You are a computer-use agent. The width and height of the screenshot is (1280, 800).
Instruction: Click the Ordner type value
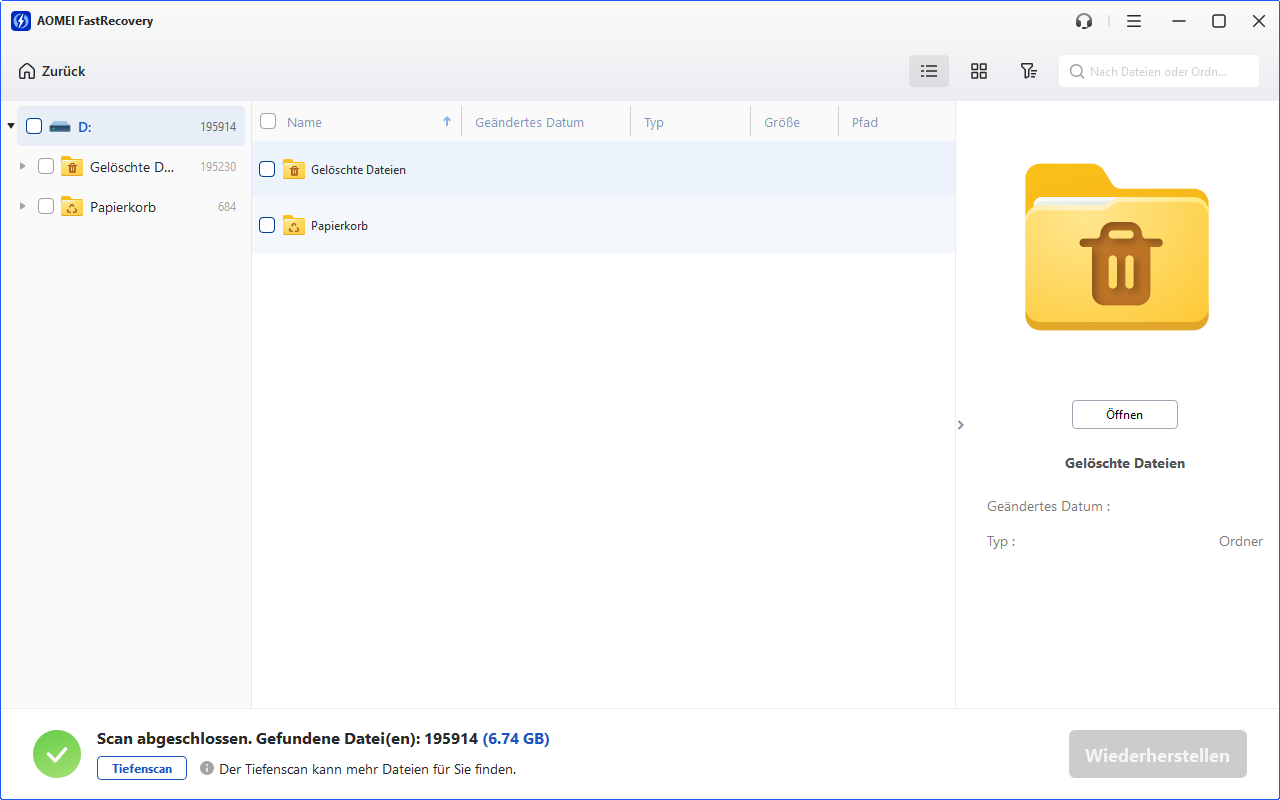(x=1241, y=541)
